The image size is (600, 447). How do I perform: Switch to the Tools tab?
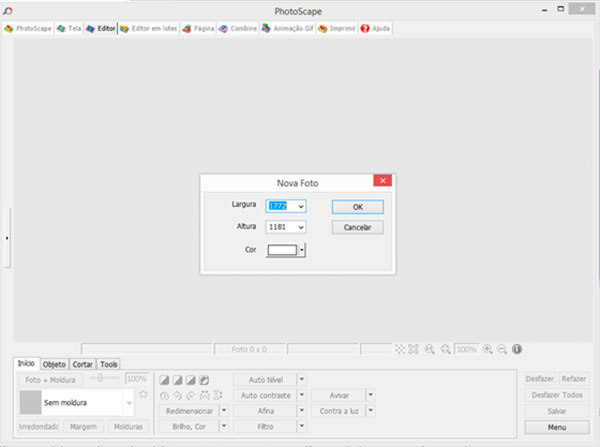[109, 364]
